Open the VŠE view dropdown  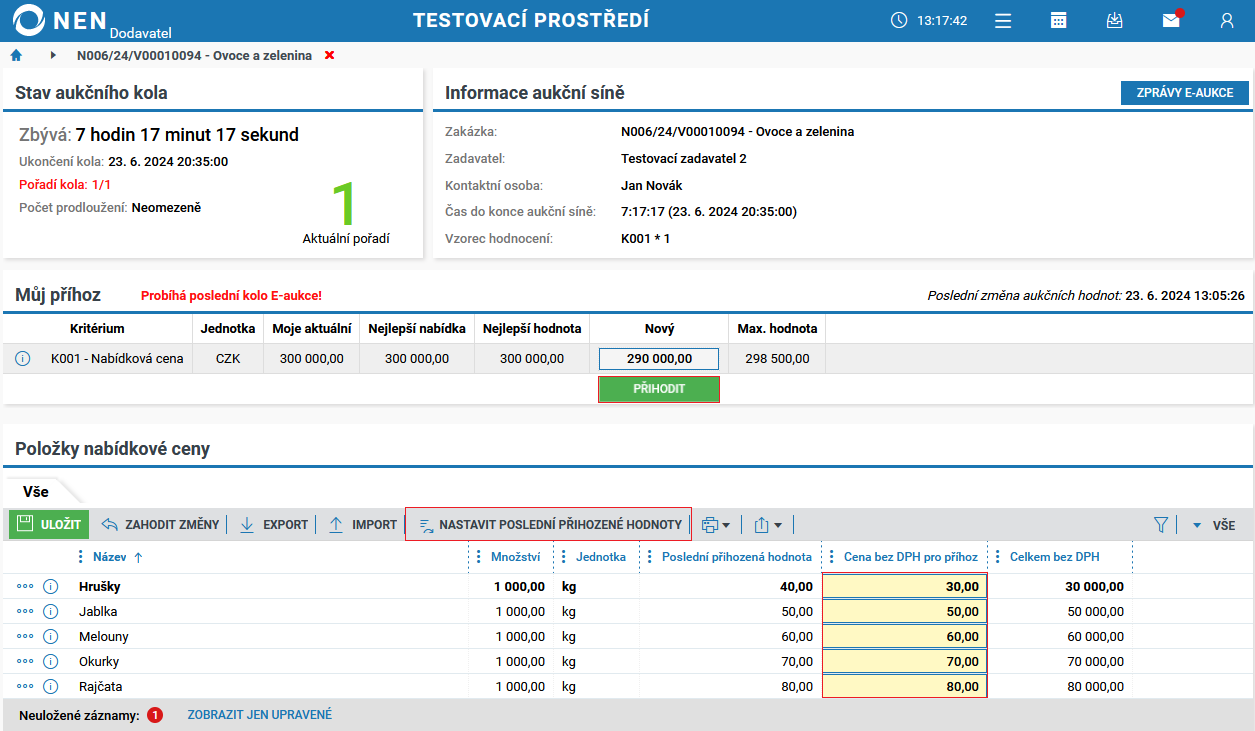click(x=1213, y=525)
